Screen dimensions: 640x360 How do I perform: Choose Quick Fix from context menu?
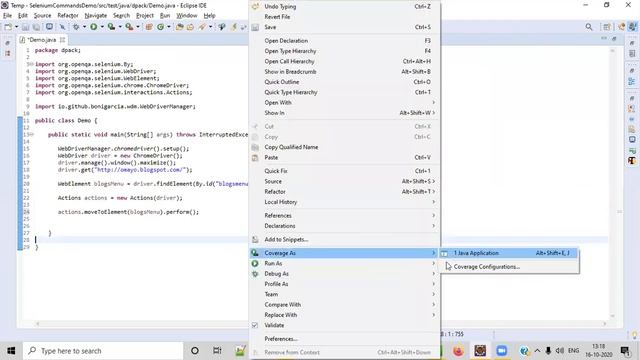(x=345, y=171)
